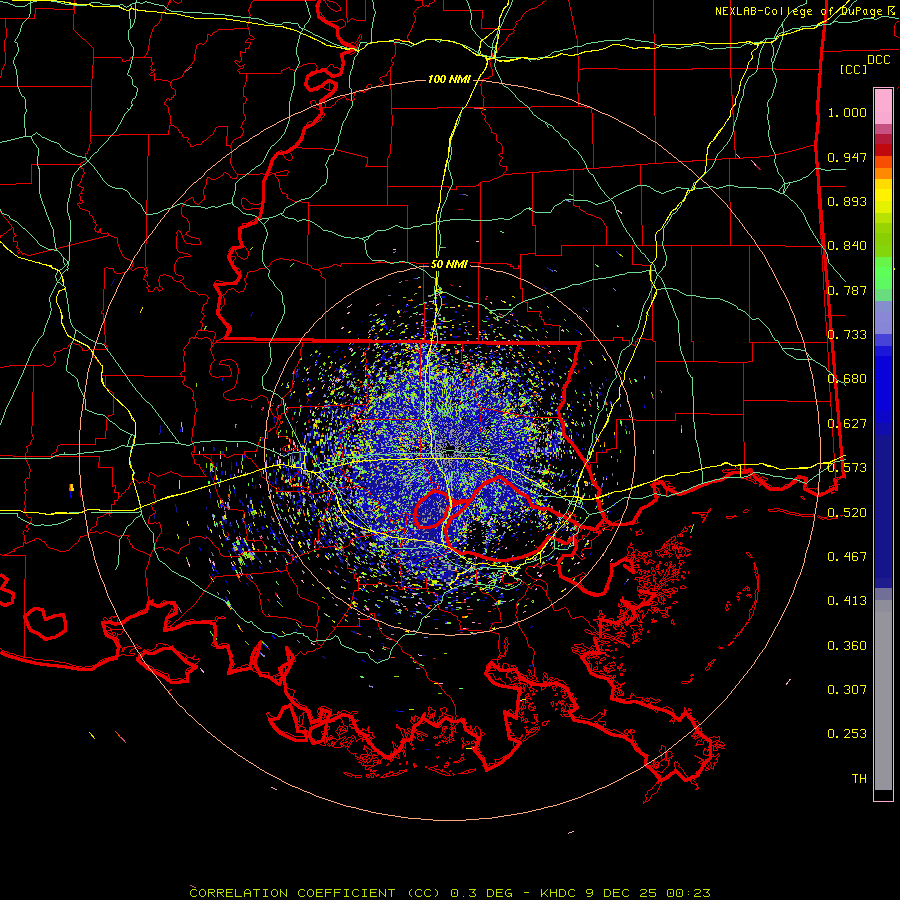This screenshot has width=900, height=900.
Task: Click the 0.893 legend value
Action: coord(847,201)
